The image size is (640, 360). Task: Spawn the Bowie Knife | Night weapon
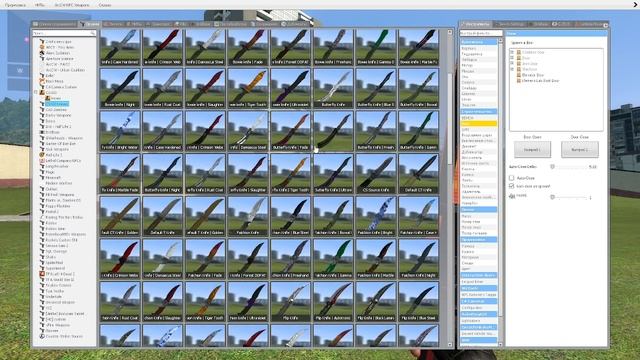(x=120, y=88)
